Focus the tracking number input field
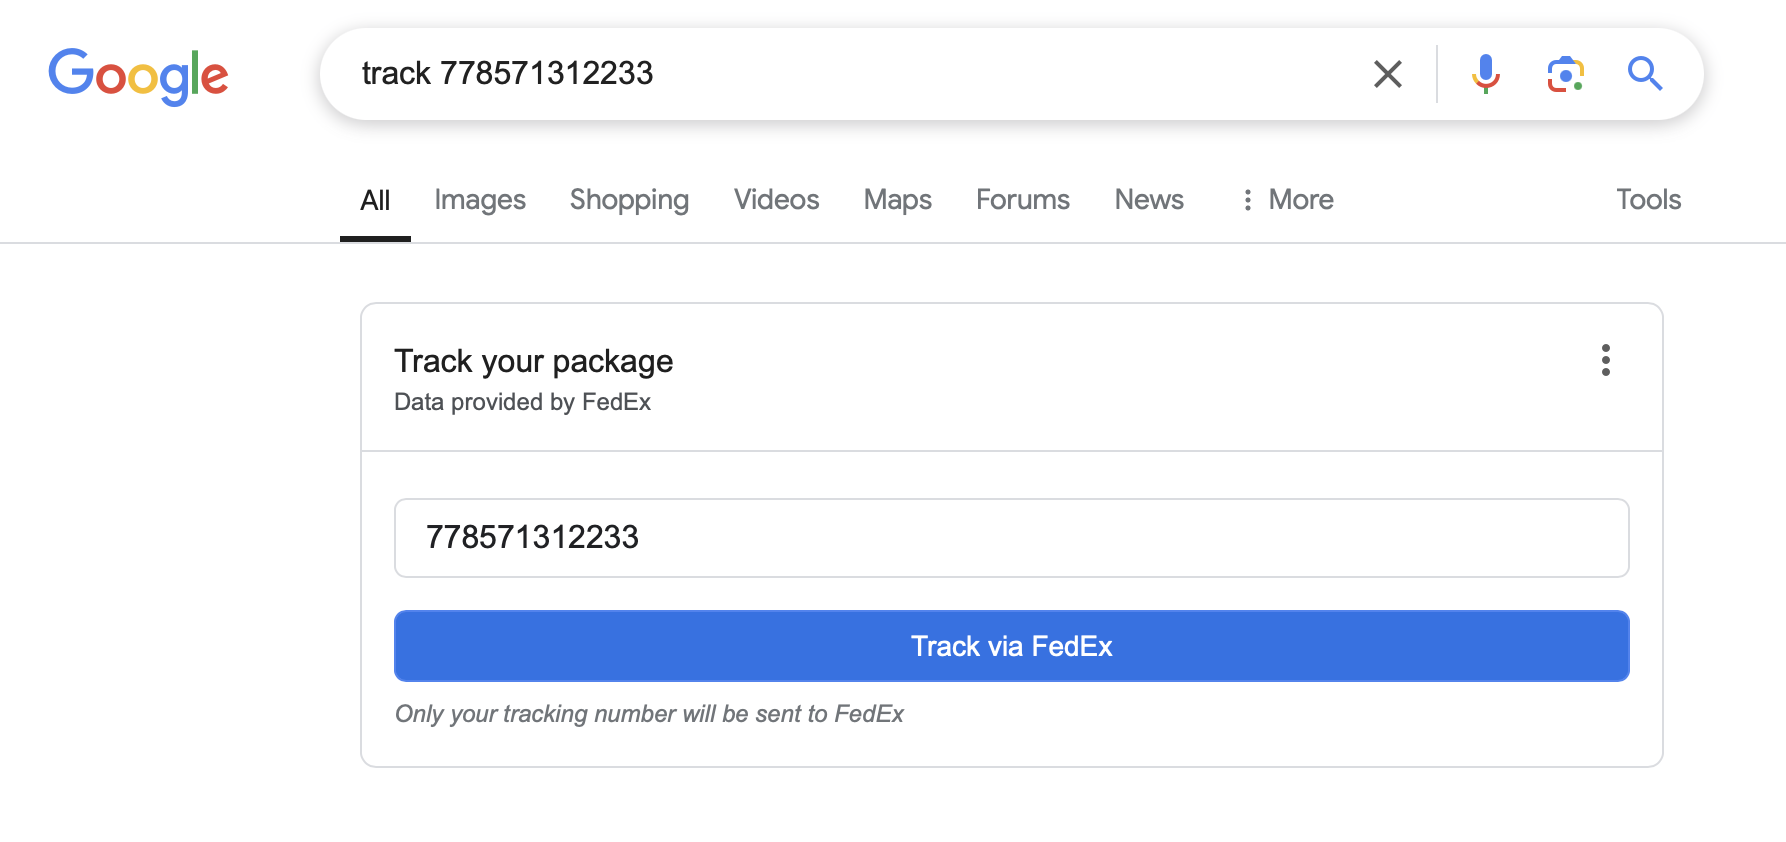The image size is (1786, 842). (1011, 538)
